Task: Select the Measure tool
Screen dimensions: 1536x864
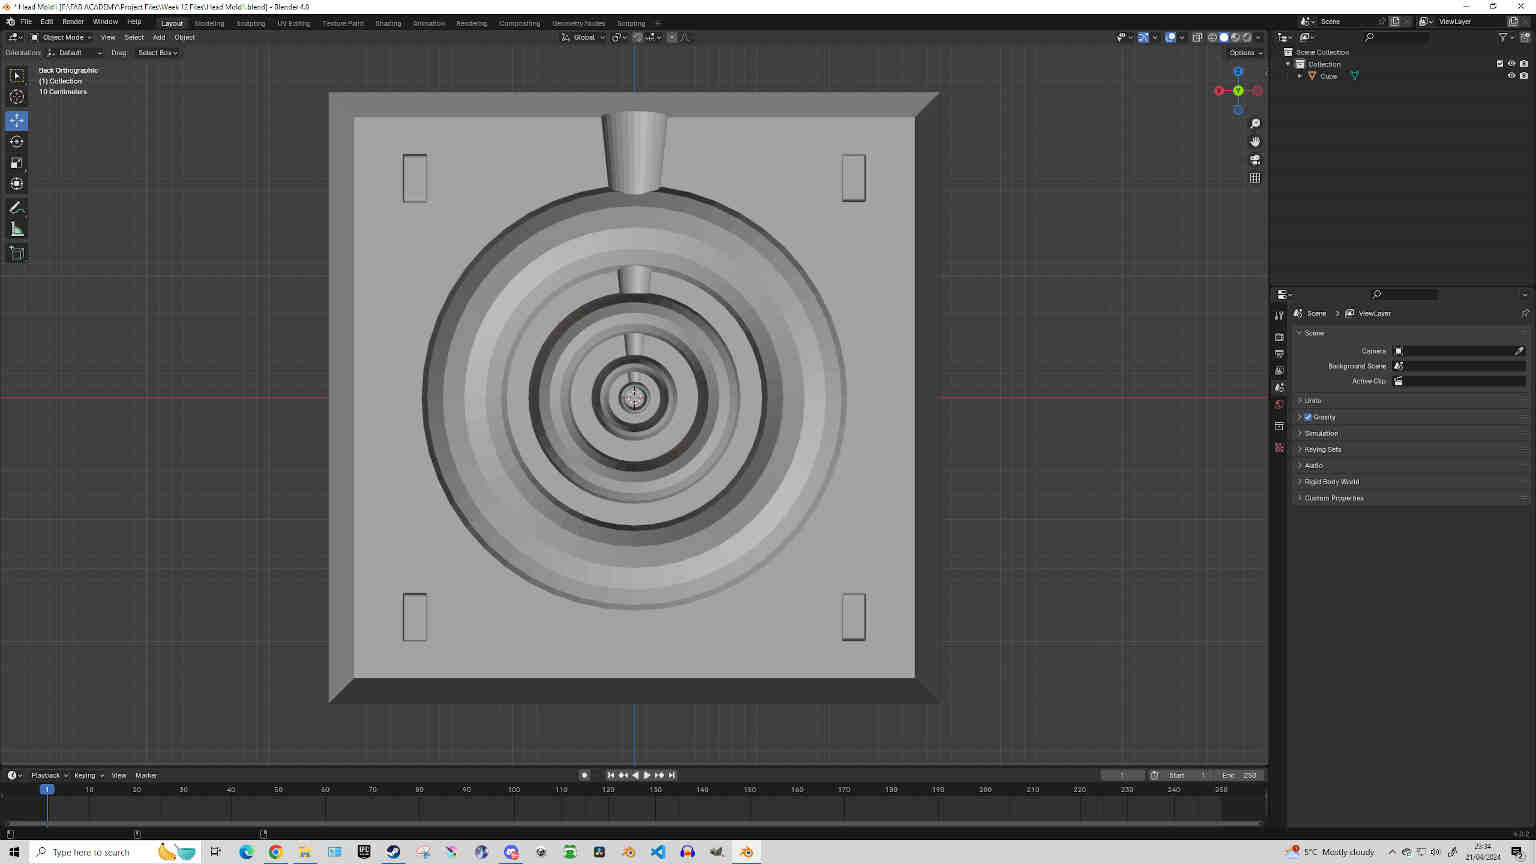Action: (x=17, y=229)
